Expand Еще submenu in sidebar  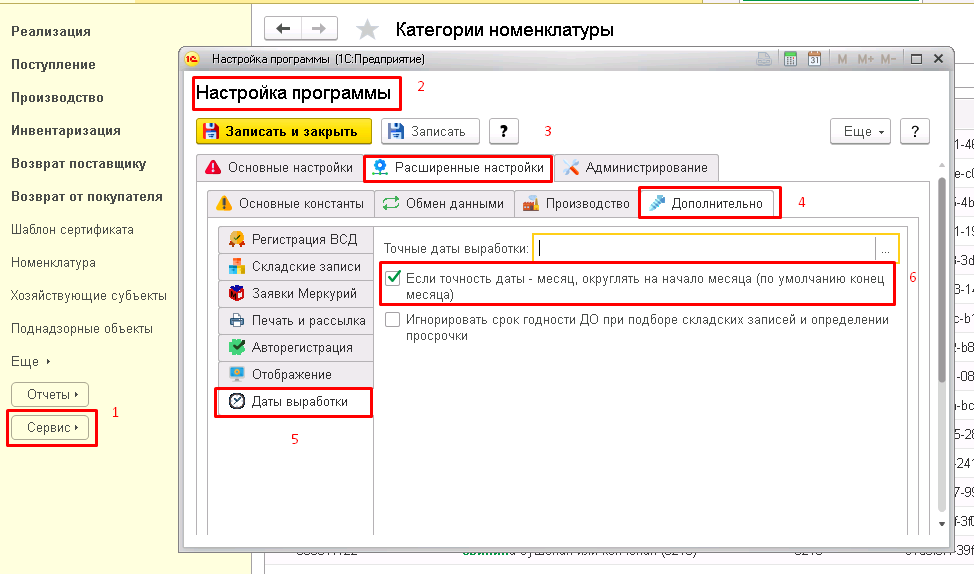pos(30,362)
